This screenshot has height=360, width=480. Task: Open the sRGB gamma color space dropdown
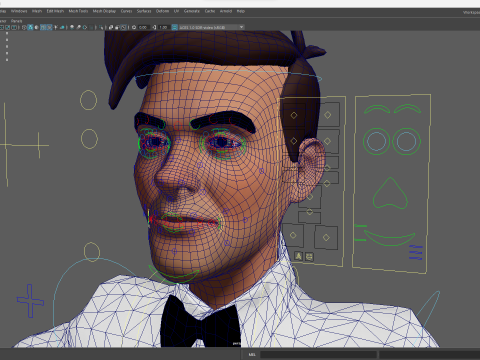(212, 27)
